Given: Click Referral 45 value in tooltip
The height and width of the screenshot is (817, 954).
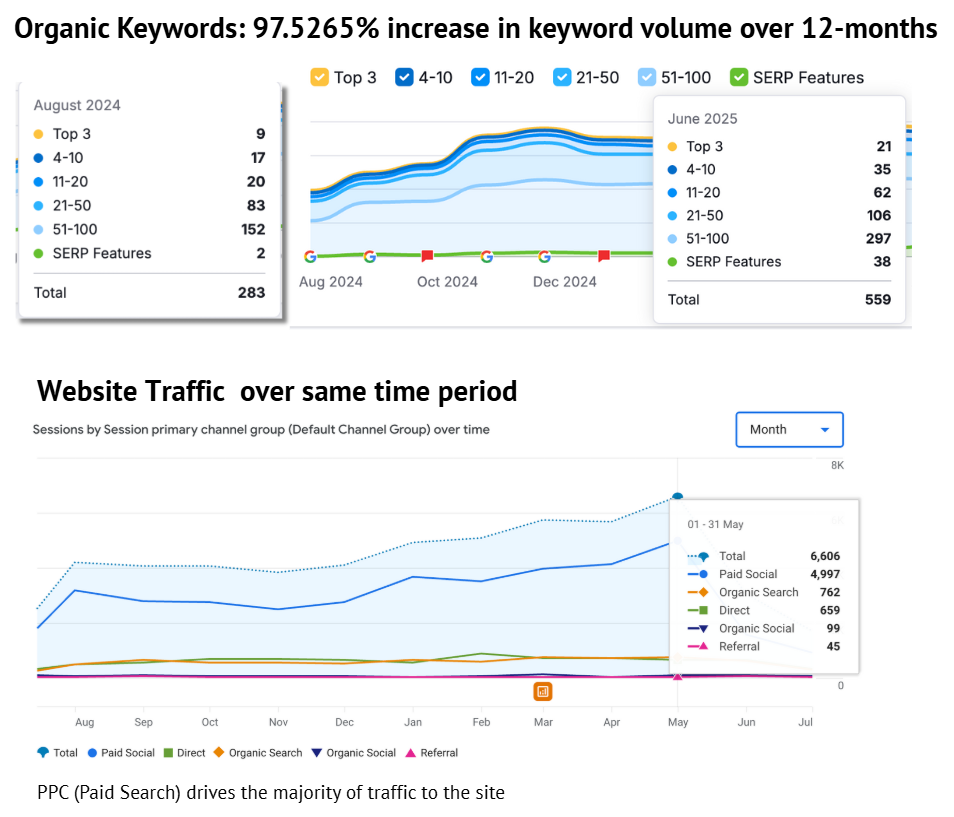Looking at the screenshot, I should pyautogui.click(x=833, y=646).
